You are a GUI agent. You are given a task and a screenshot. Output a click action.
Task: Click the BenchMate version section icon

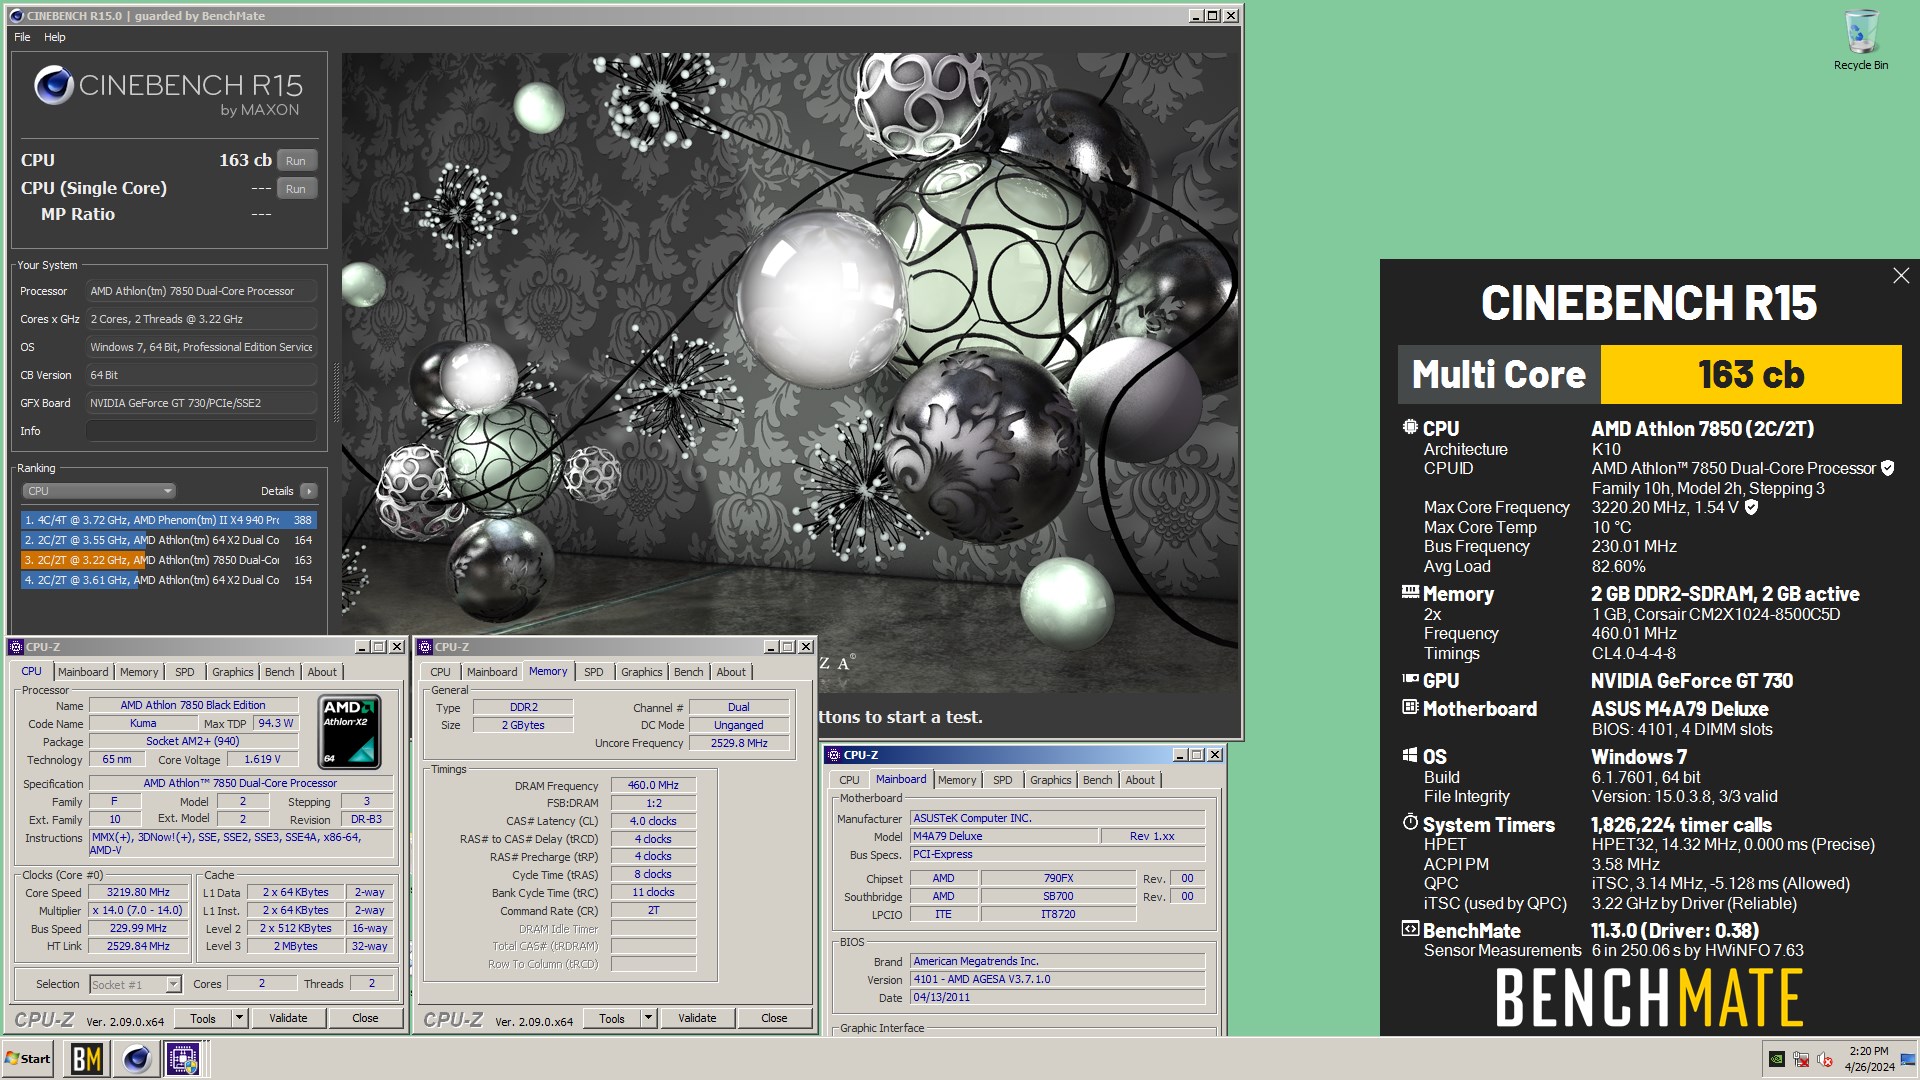tap(1410, 929)
